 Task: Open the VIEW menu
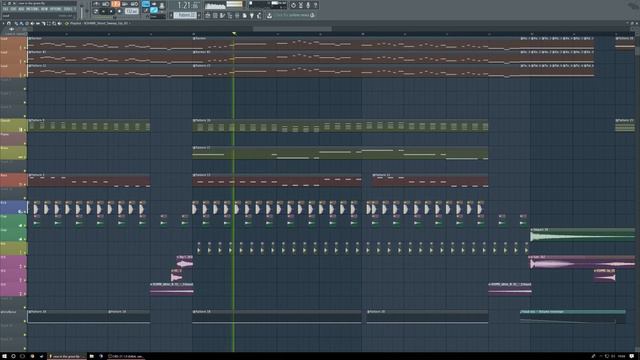[44, 9]
